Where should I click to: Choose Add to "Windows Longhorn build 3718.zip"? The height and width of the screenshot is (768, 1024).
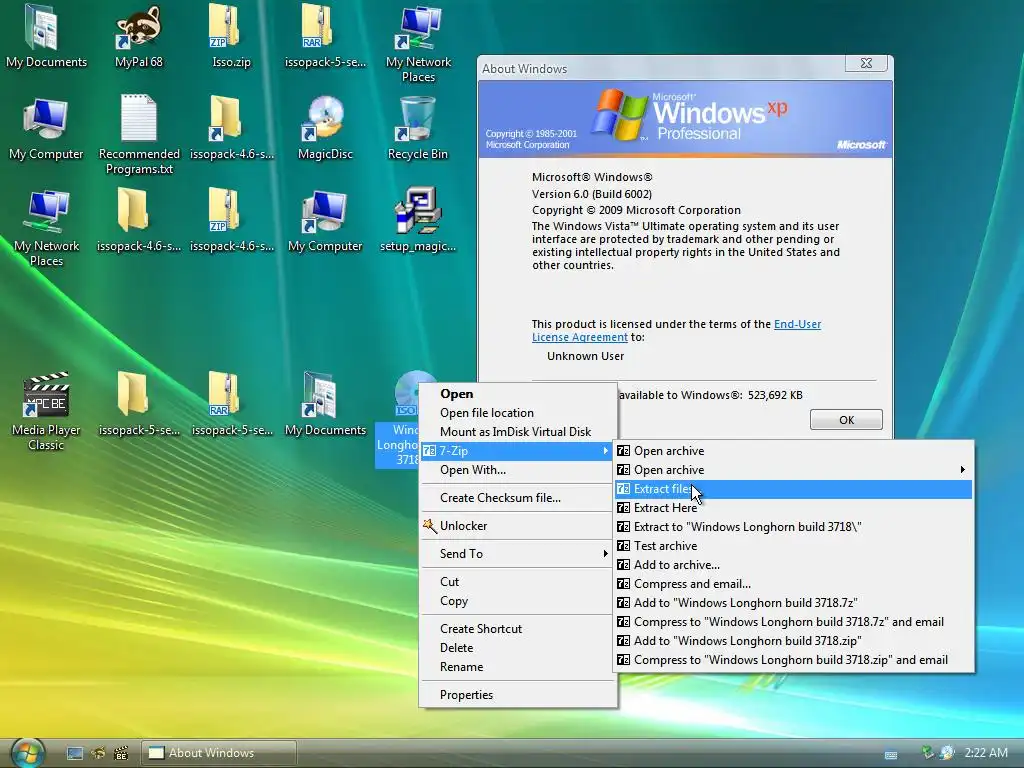[793, 641]
